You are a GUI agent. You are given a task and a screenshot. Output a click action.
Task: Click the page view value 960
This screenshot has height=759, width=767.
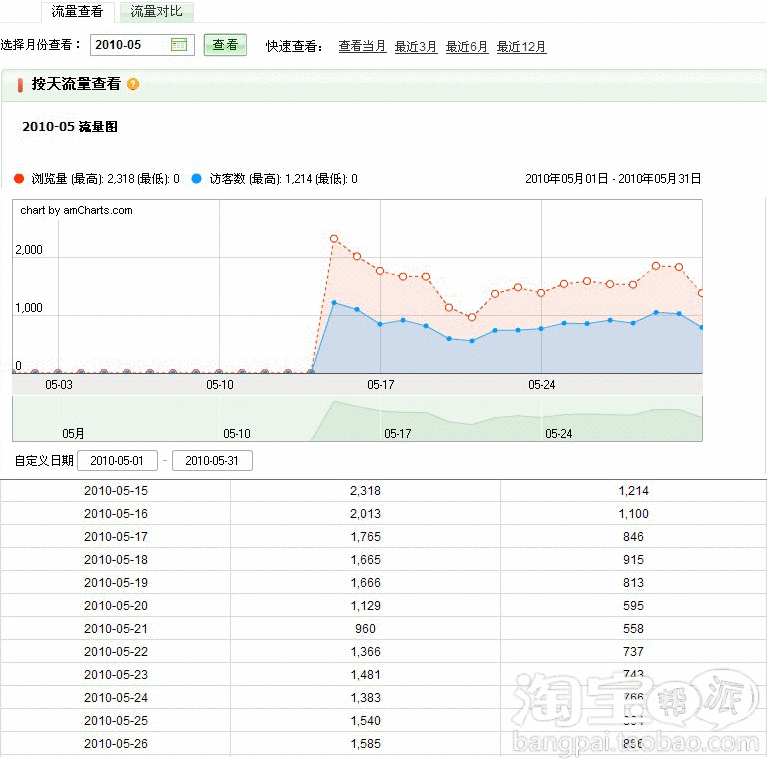365,629
